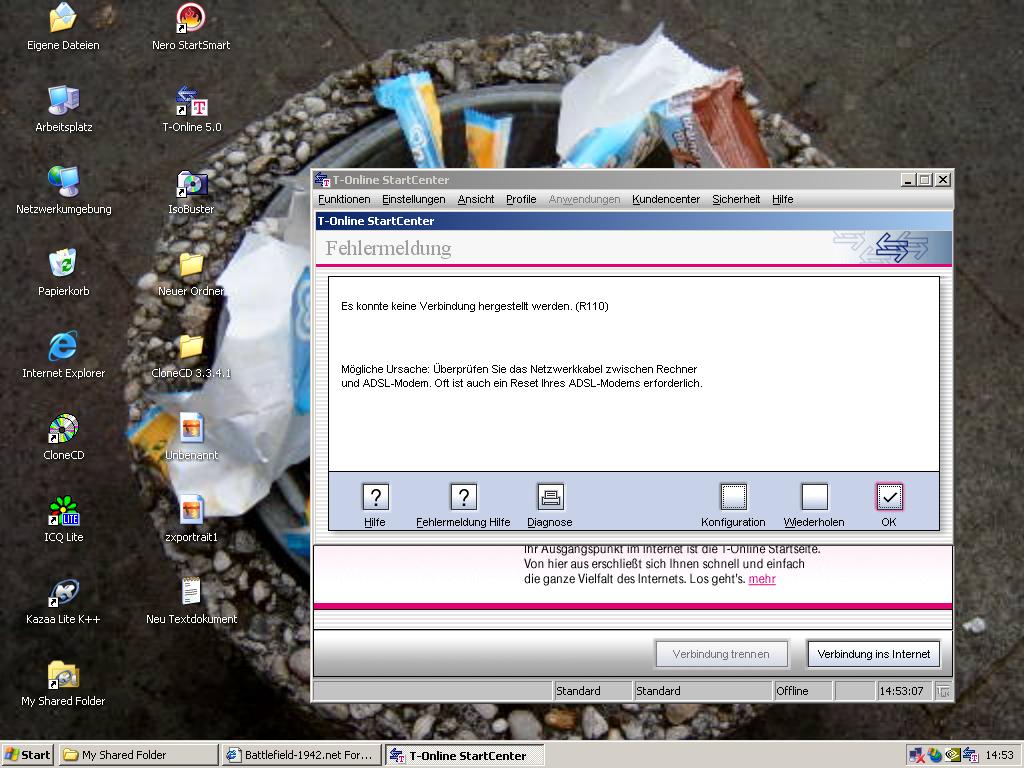Viewport: 1024px width, 768px height.
Task: Click the Diagnose printer icon
Action: pyautogui.click(x=551, y=497)
